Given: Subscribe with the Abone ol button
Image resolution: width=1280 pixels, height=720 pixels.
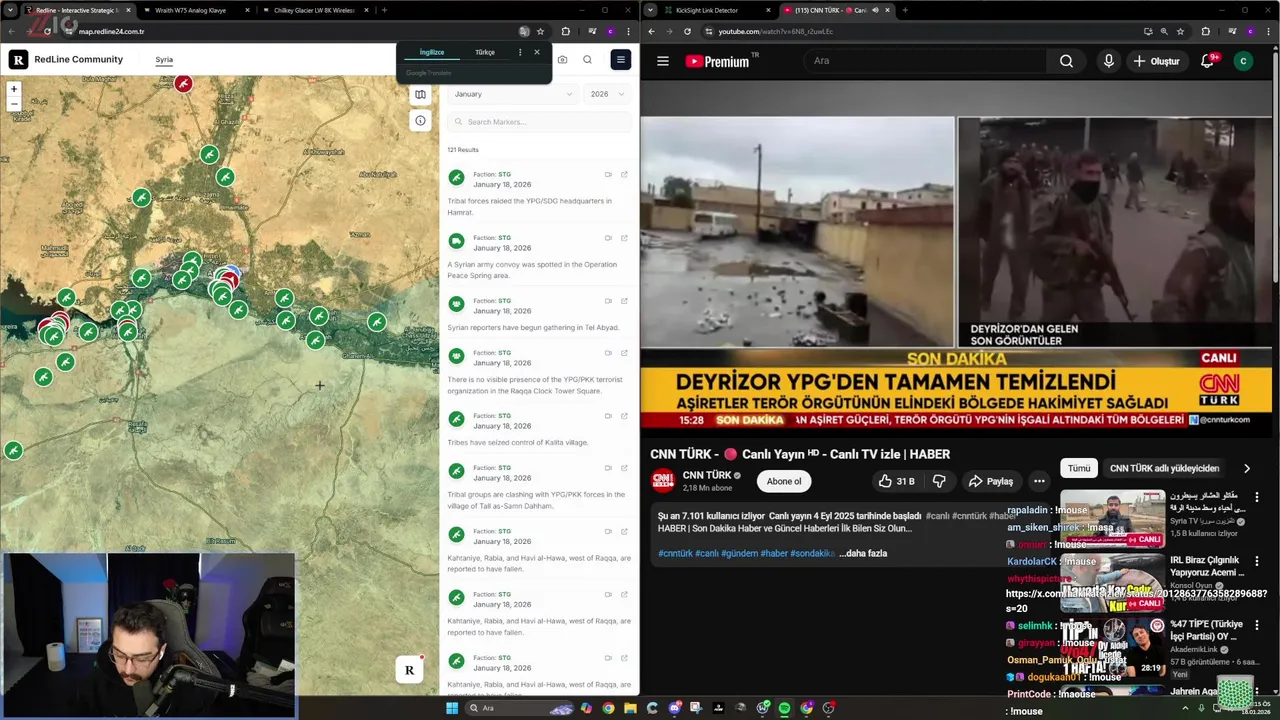Looking at the screenshot, I should click(x=784, y=481).
